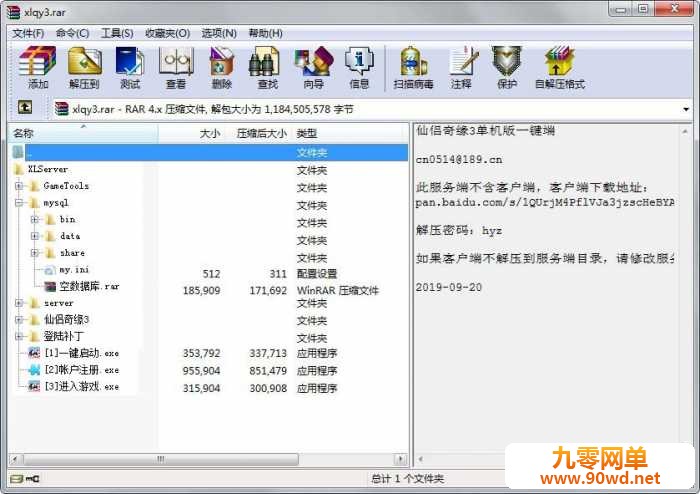Select the my.ini file name
Image resolution: width=700 pixels, height=494 pixels.
pos(74,270)
